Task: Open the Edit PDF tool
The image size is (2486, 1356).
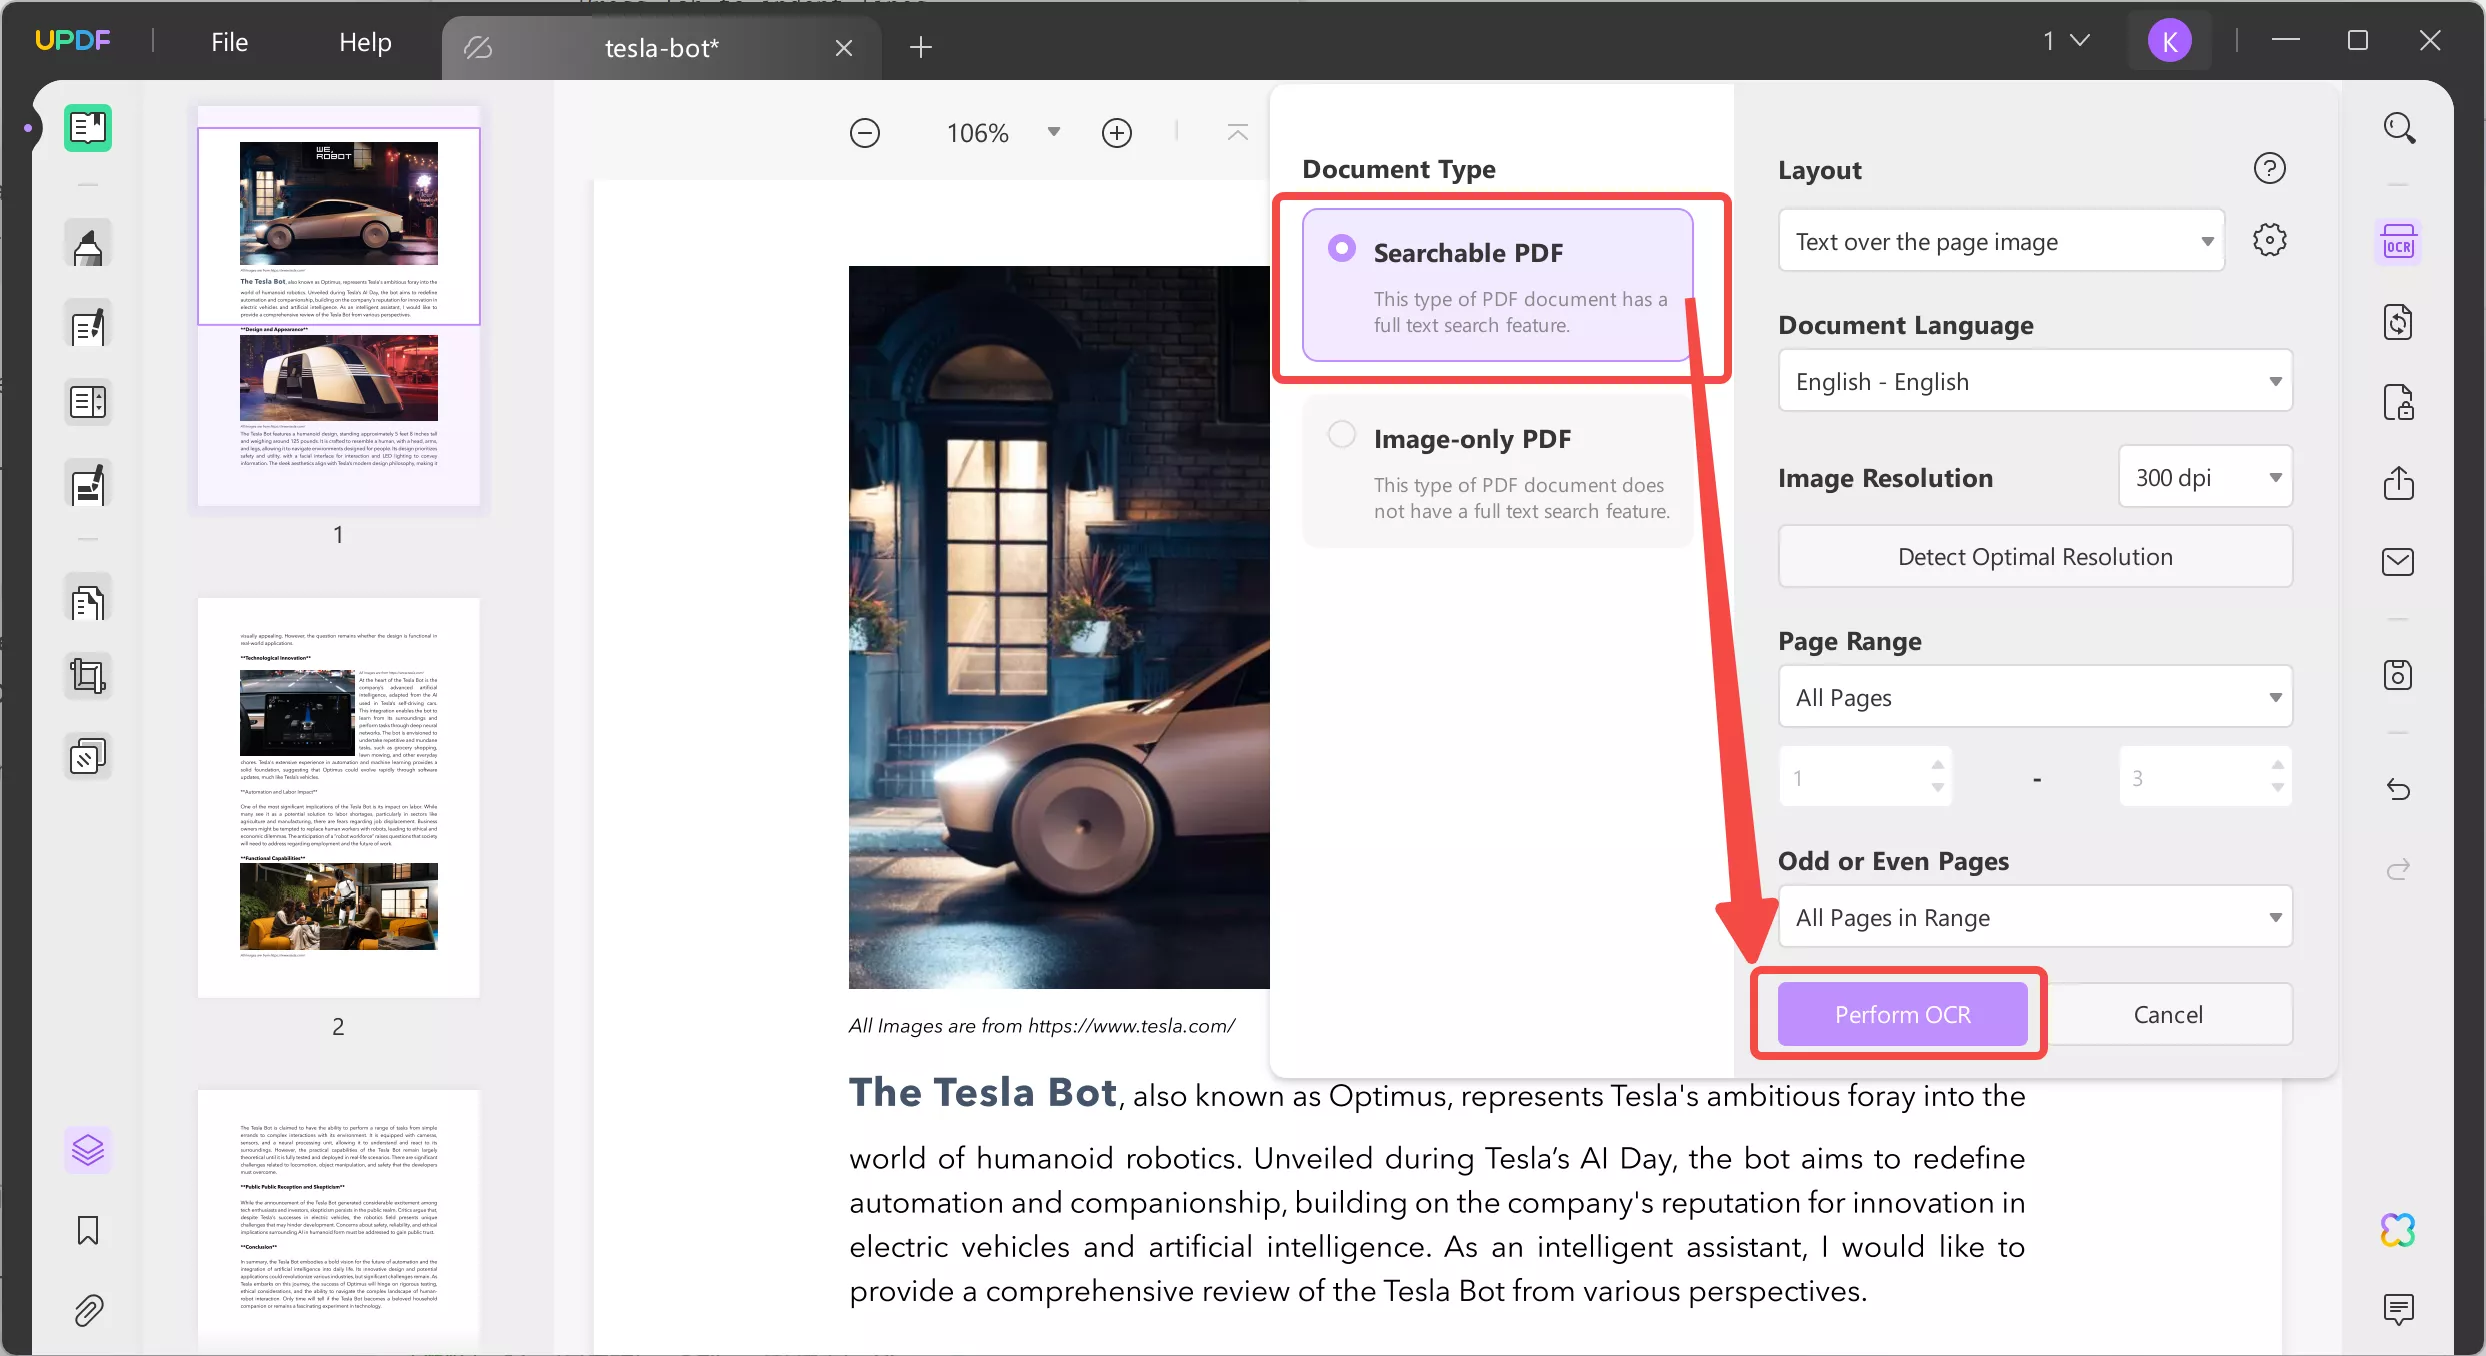Action: (x=88, y=326)
